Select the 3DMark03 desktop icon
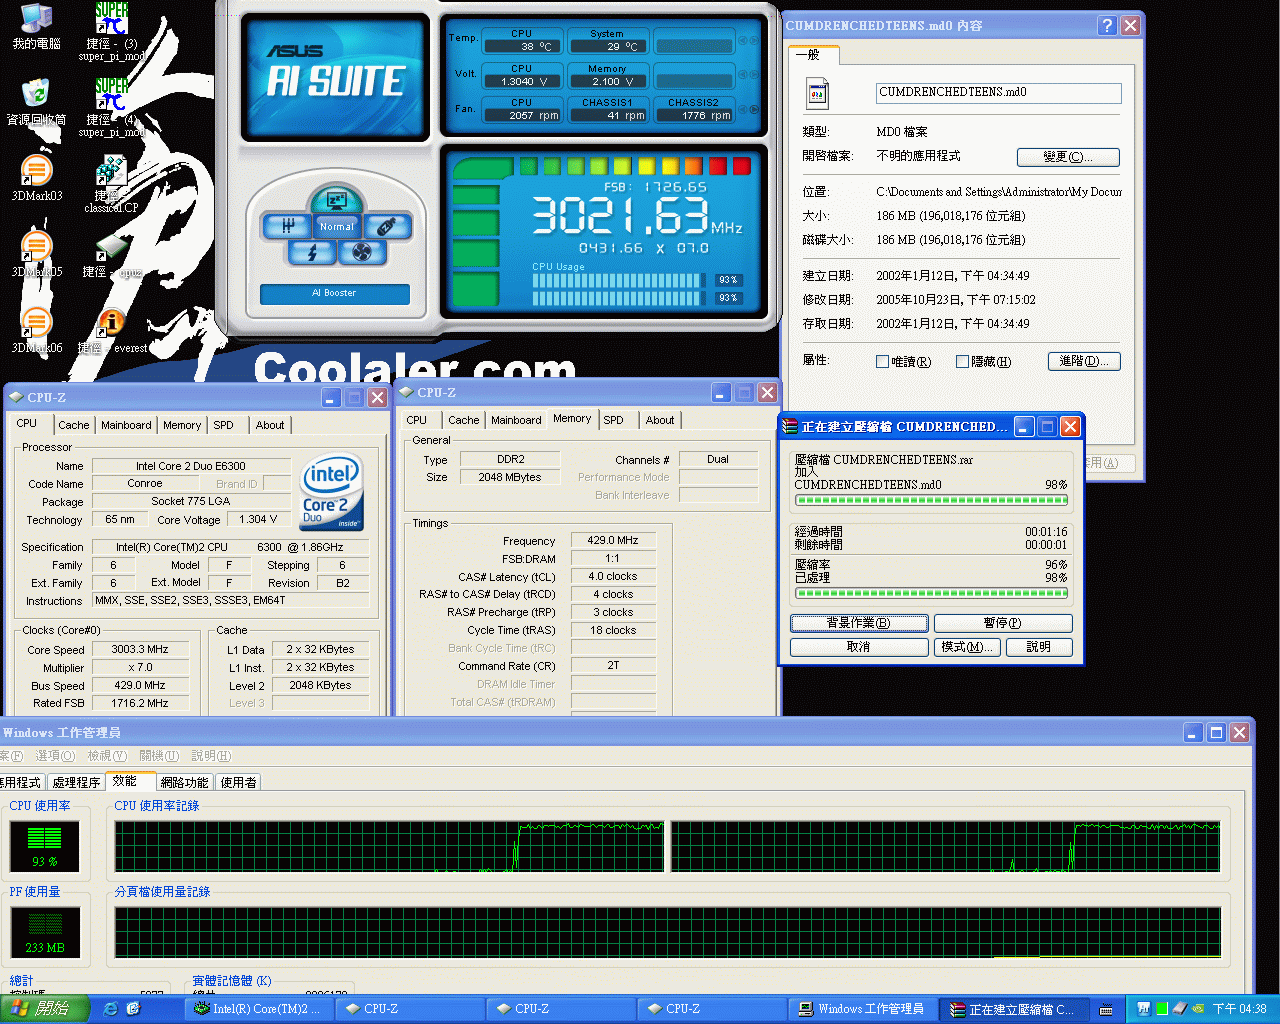This screenshot has height=1024, width=1280. point(36,179)
